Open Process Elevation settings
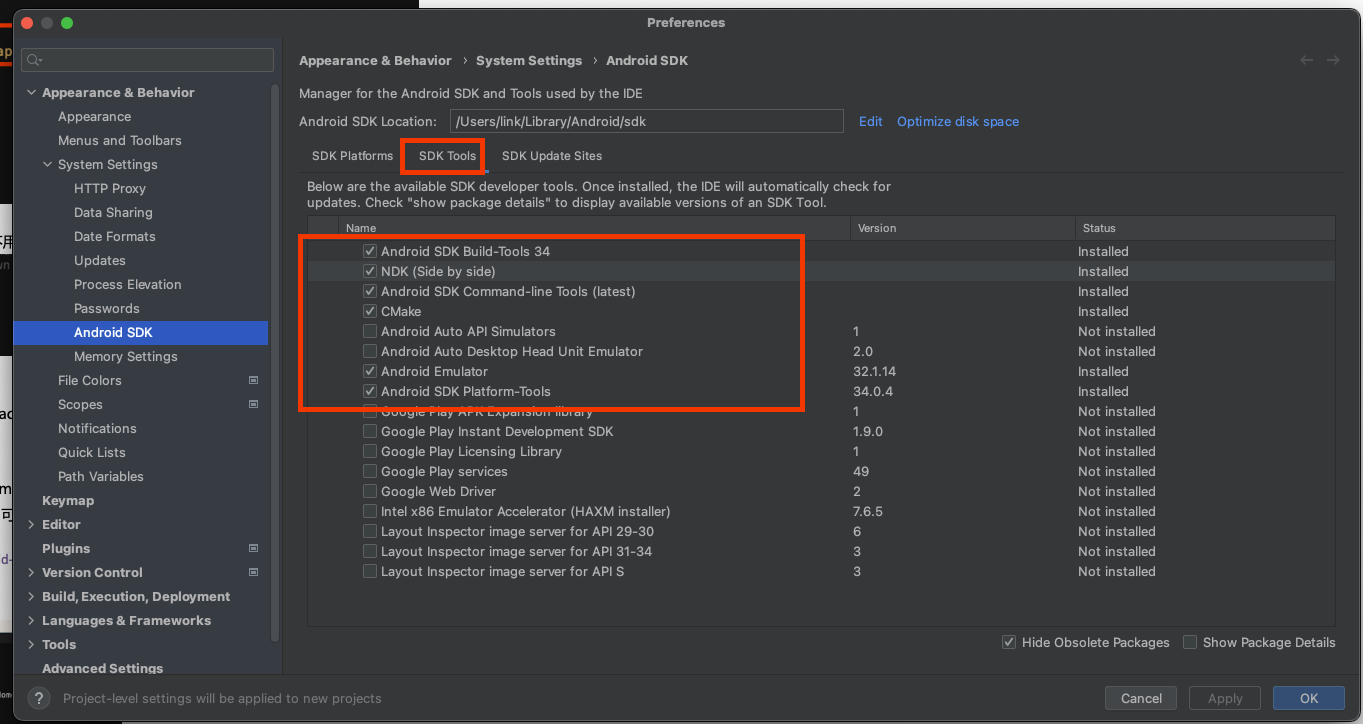 [128, 284]
